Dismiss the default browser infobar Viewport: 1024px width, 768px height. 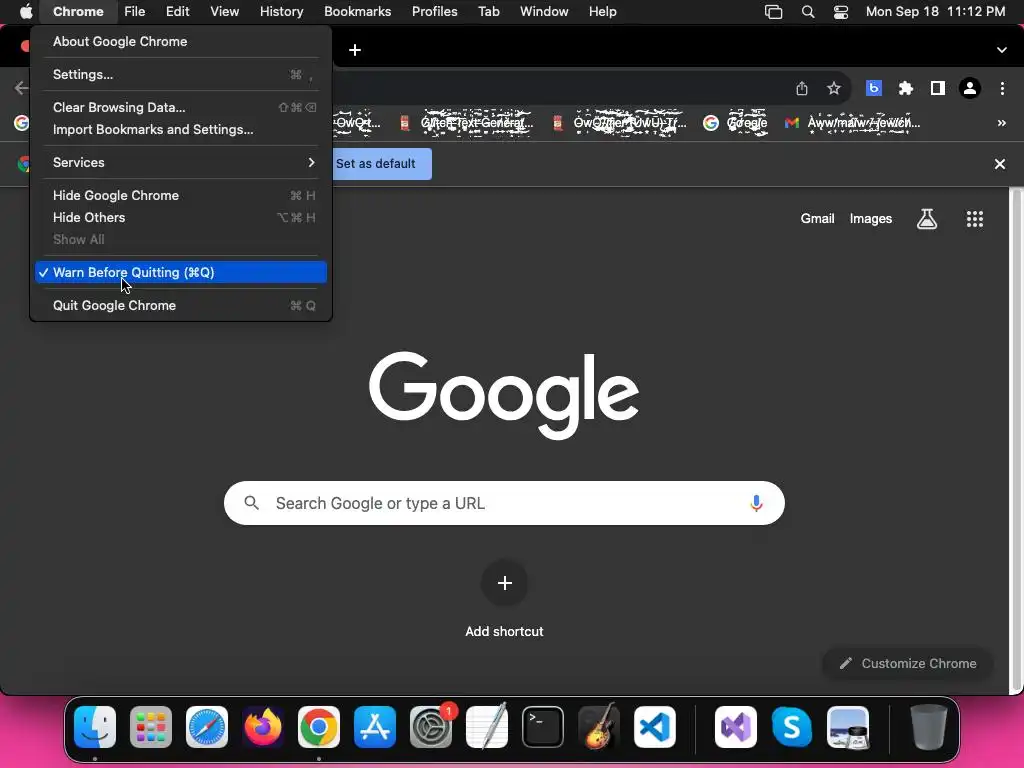(x=1000, y=164)
